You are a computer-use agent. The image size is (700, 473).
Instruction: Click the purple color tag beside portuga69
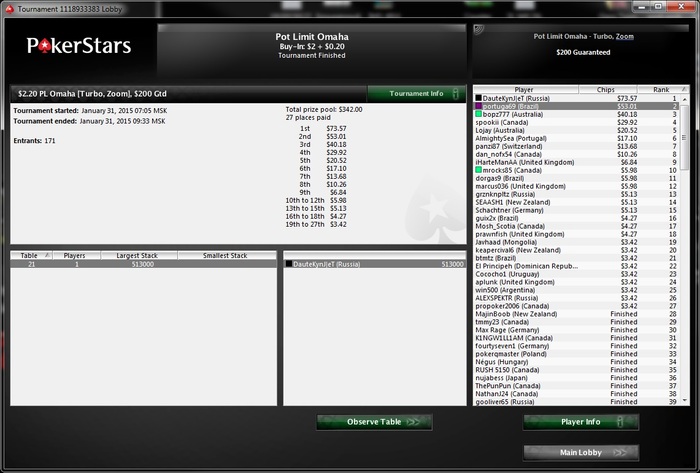479,106
